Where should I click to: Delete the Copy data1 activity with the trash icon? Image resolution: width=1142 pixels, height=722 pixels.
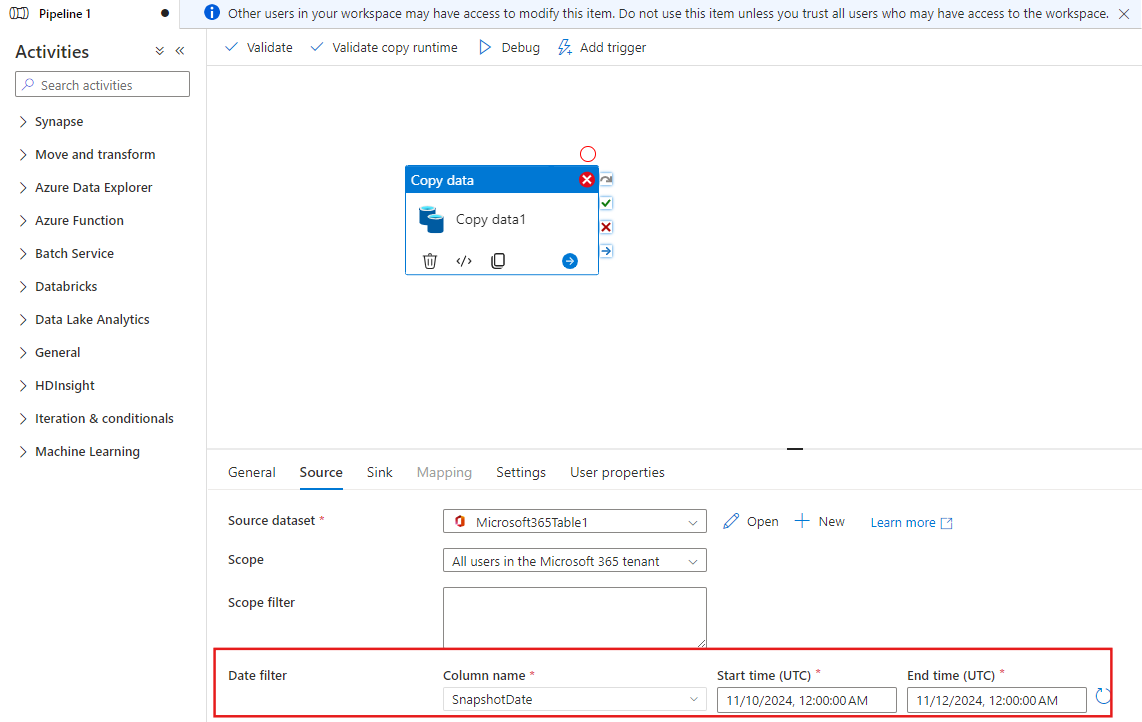[430, 261]
